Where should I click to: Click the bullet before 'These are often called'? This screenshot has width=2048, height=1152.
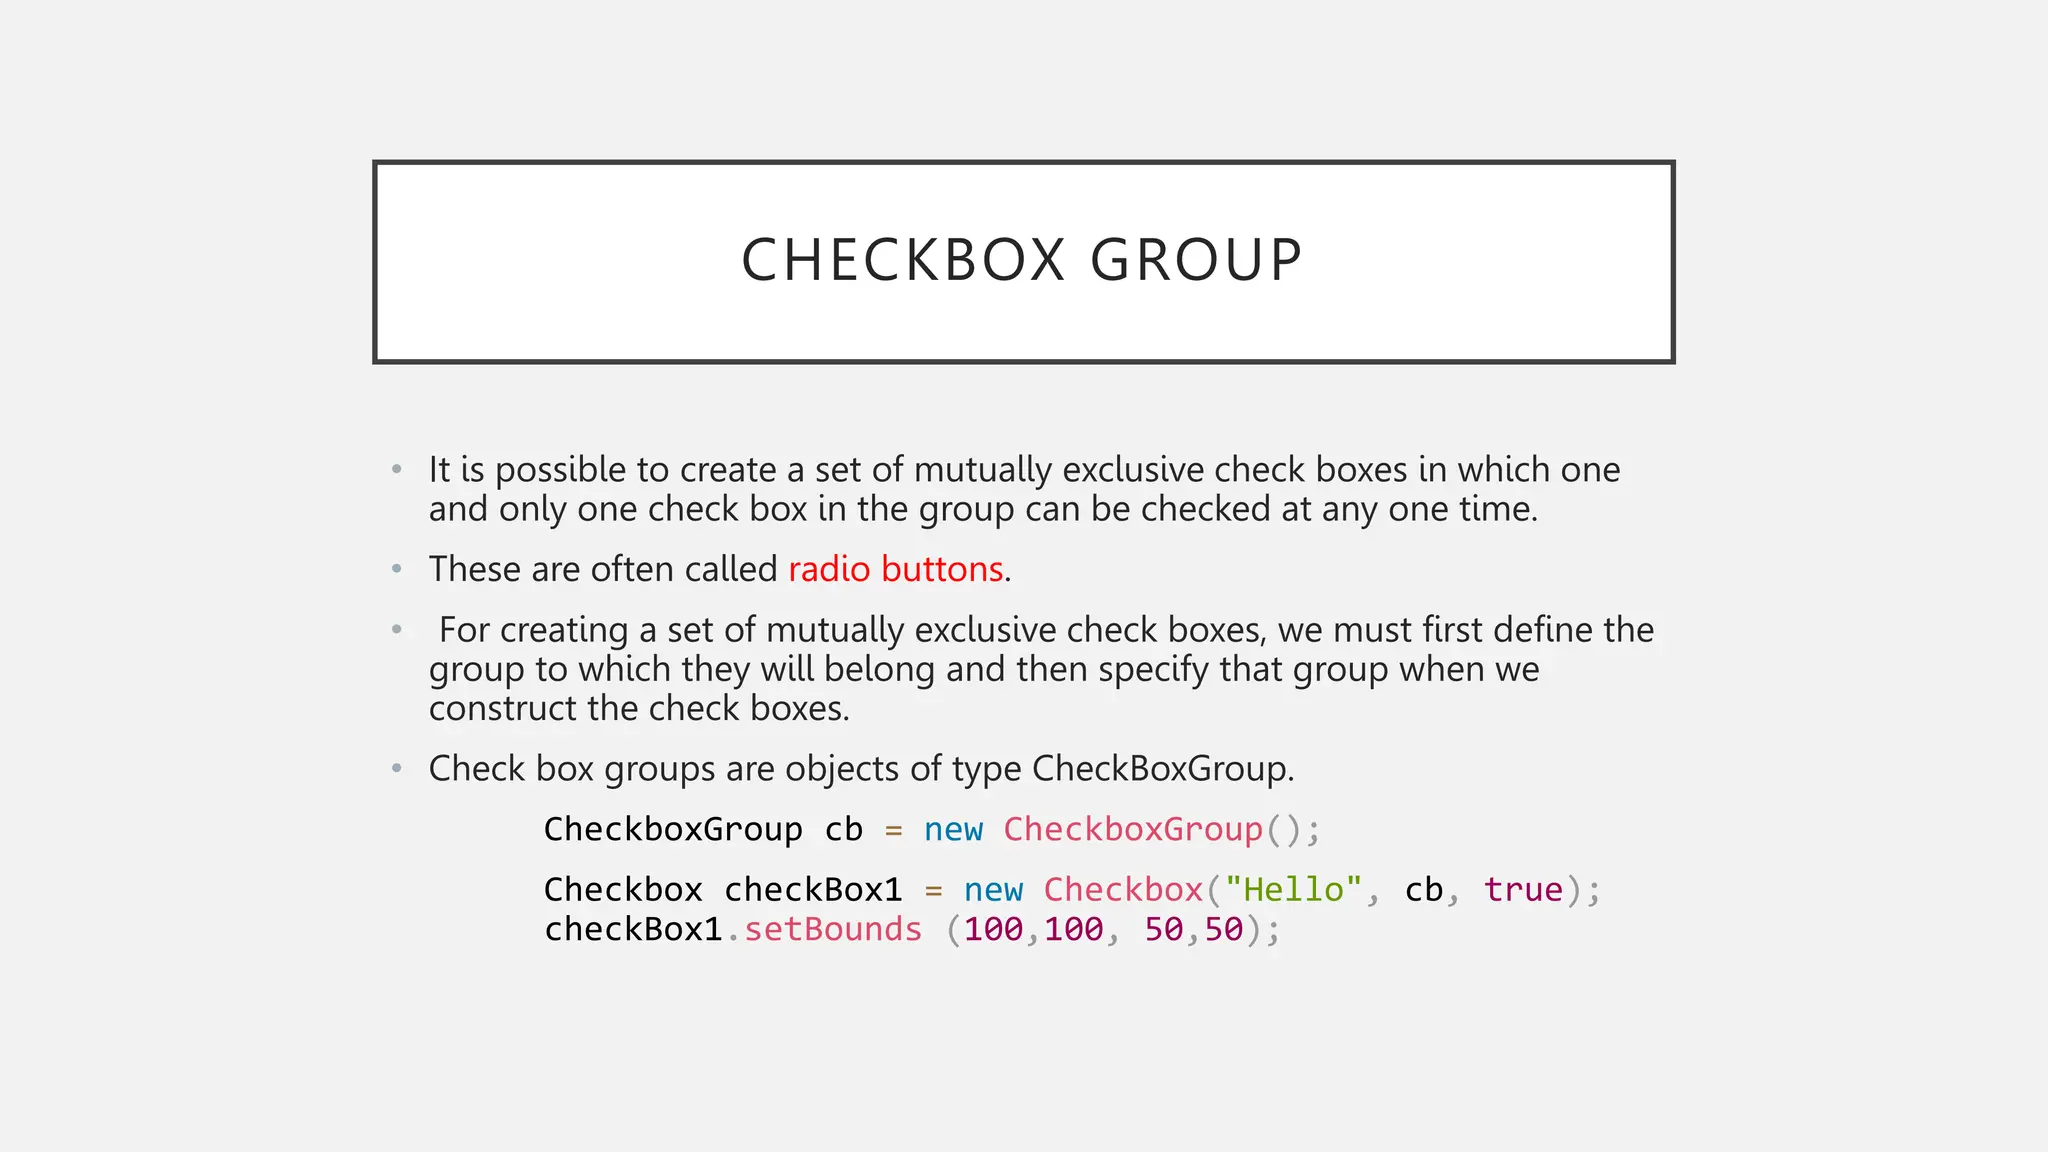coord(397,569)
